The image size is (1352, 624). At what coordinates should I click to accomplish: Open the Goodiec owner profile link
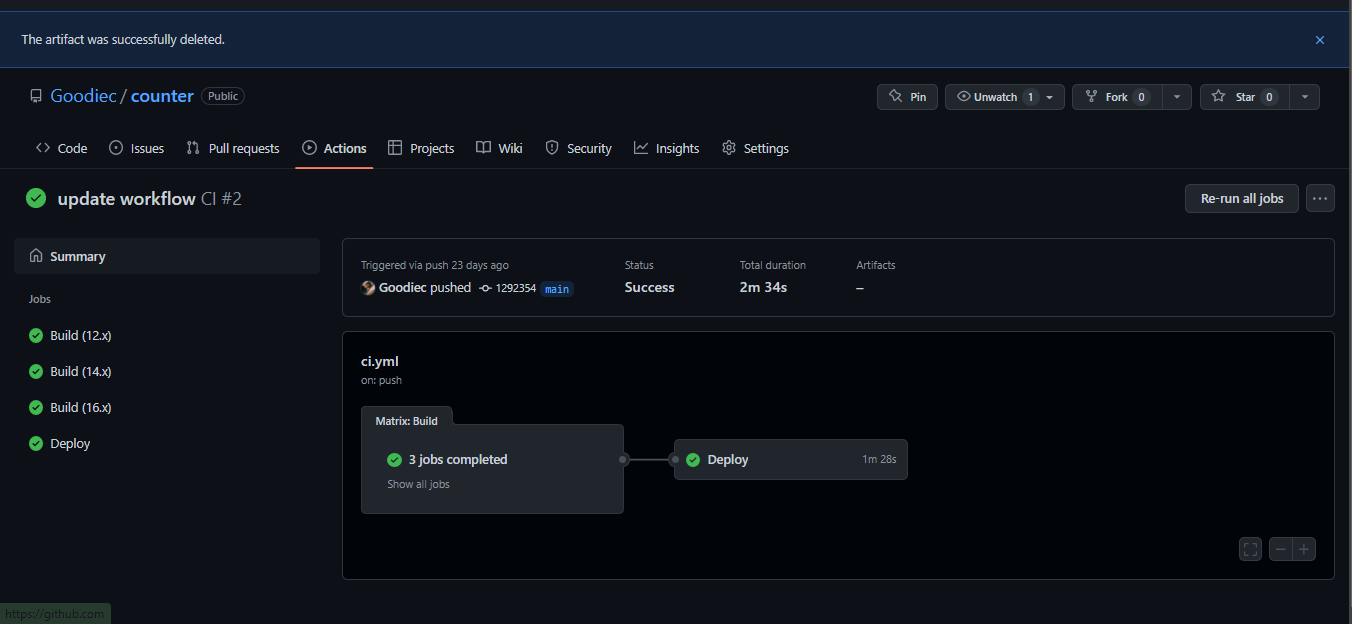click(x=83, y=96)
